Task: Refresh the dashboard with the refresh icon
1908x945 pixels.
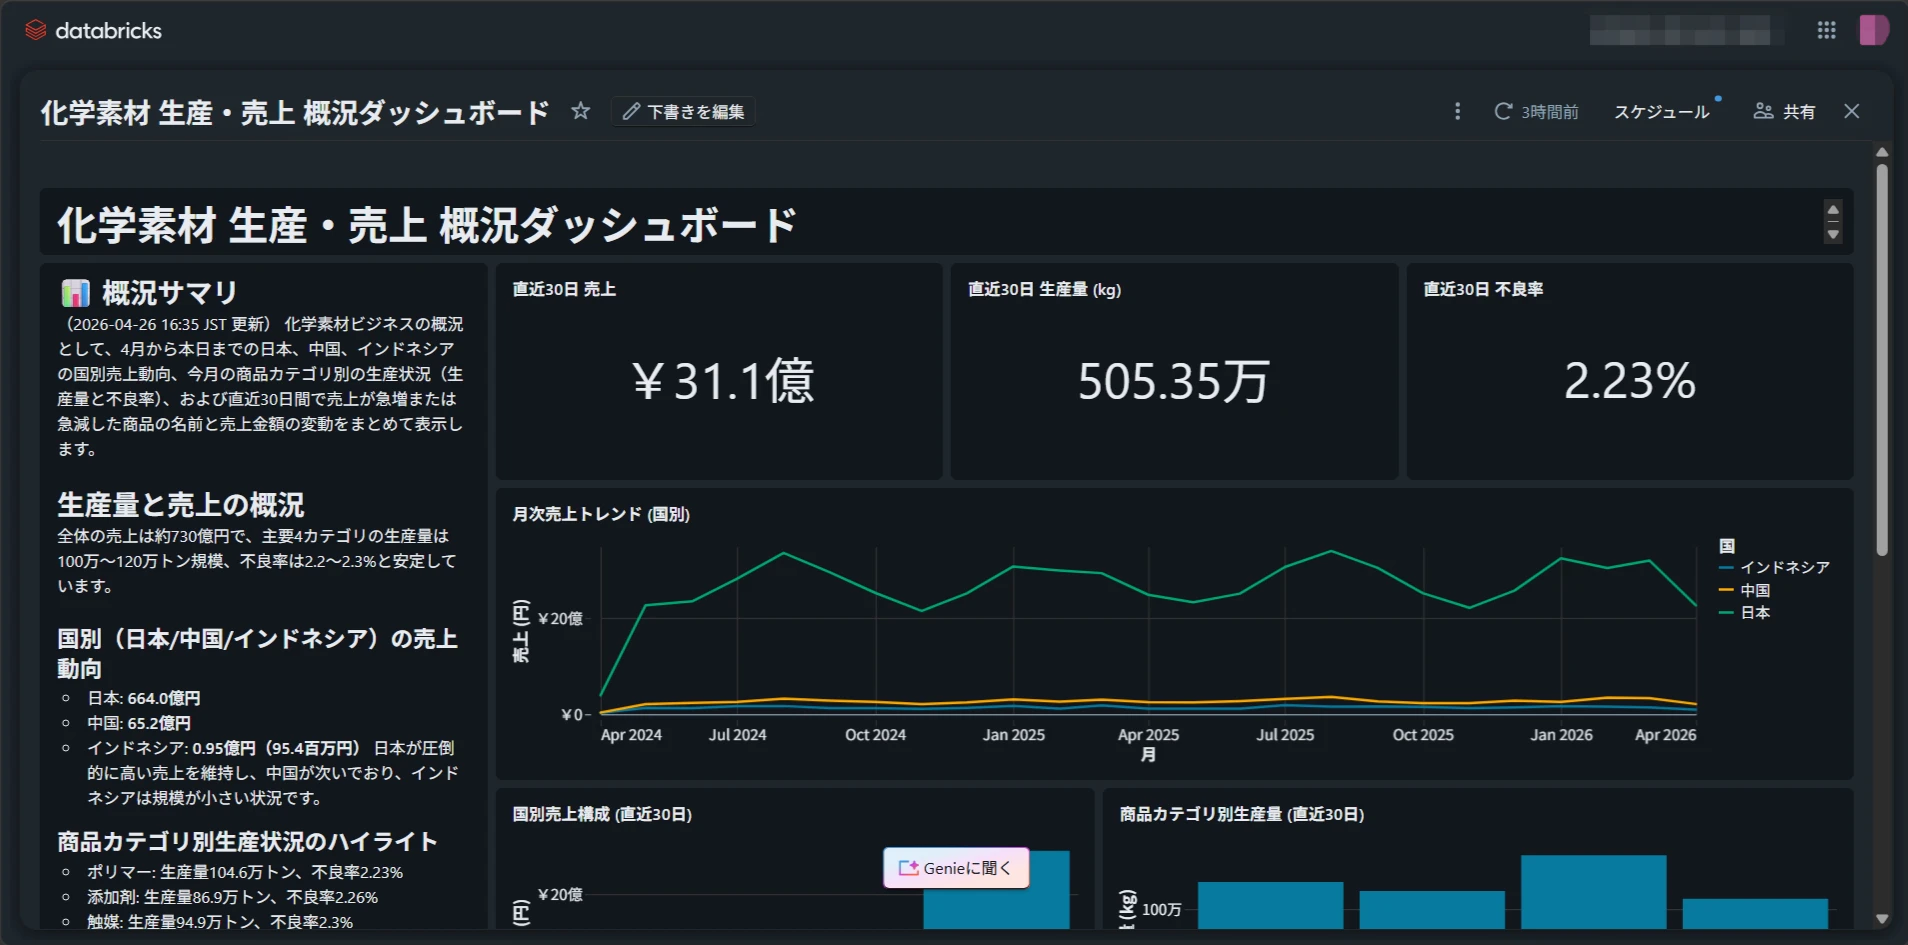Action: pos(1502,111)
